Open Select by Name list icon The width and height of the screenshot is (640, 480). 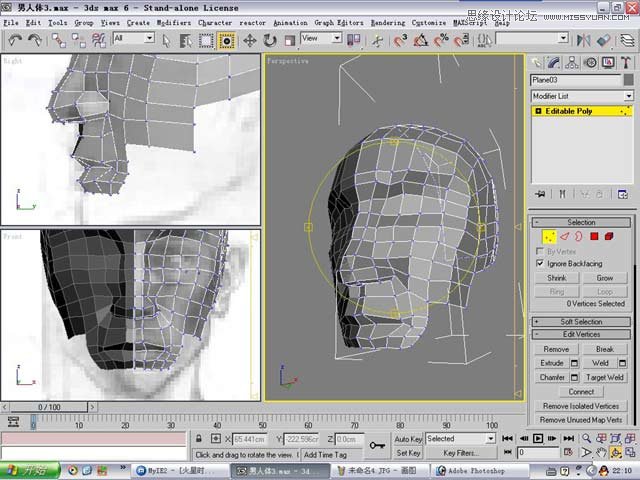pos(186,40)
